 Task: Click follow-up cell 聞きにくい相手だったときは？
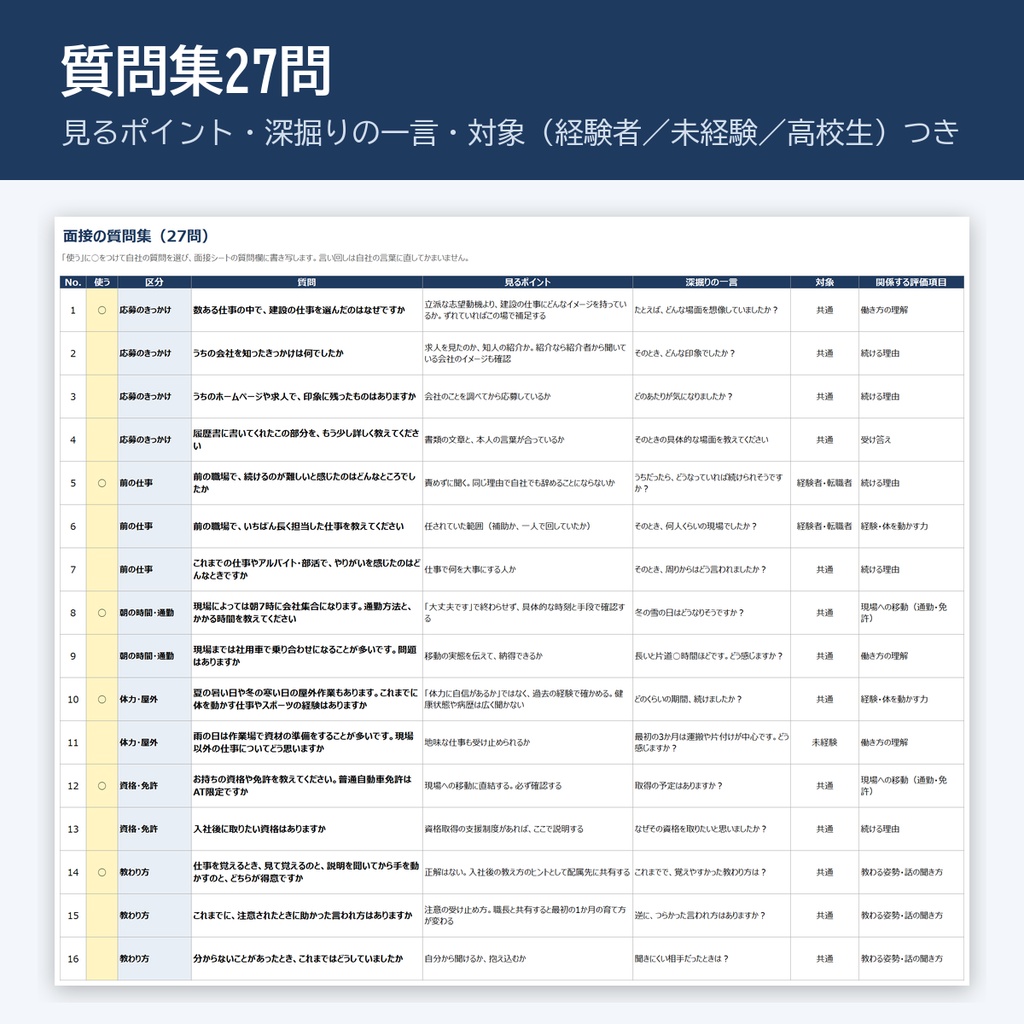tap(711, 959)
